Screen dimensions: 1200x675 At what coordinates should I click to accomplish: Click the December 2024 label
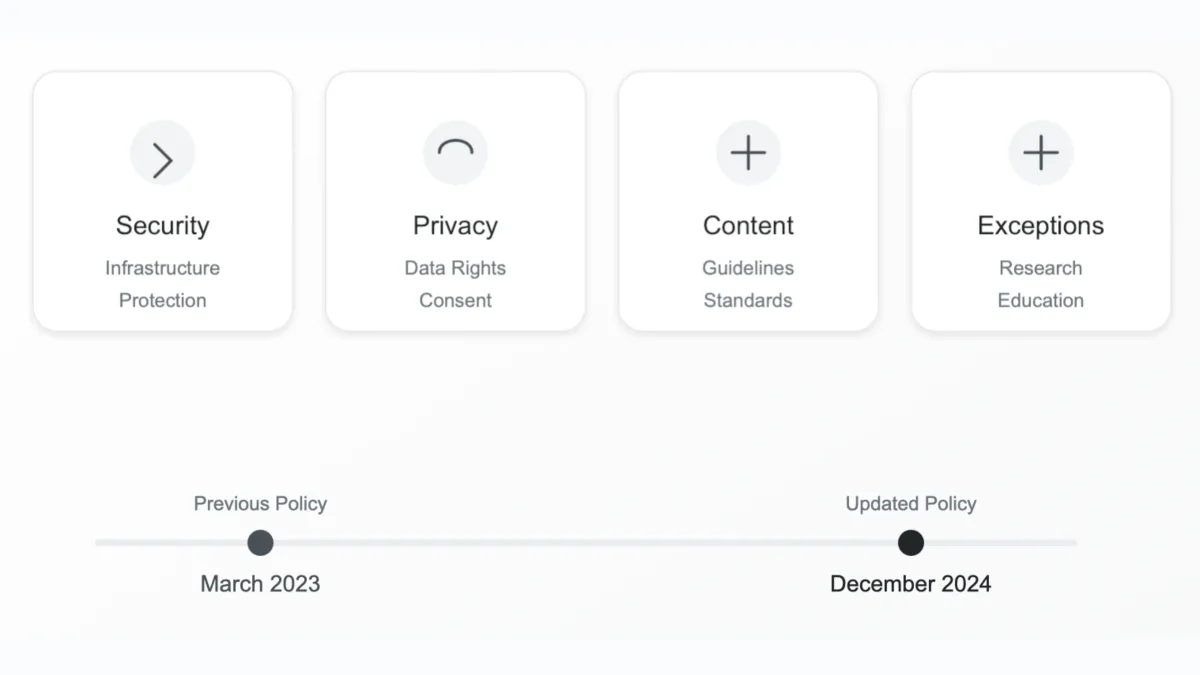(x=910, y=583)
